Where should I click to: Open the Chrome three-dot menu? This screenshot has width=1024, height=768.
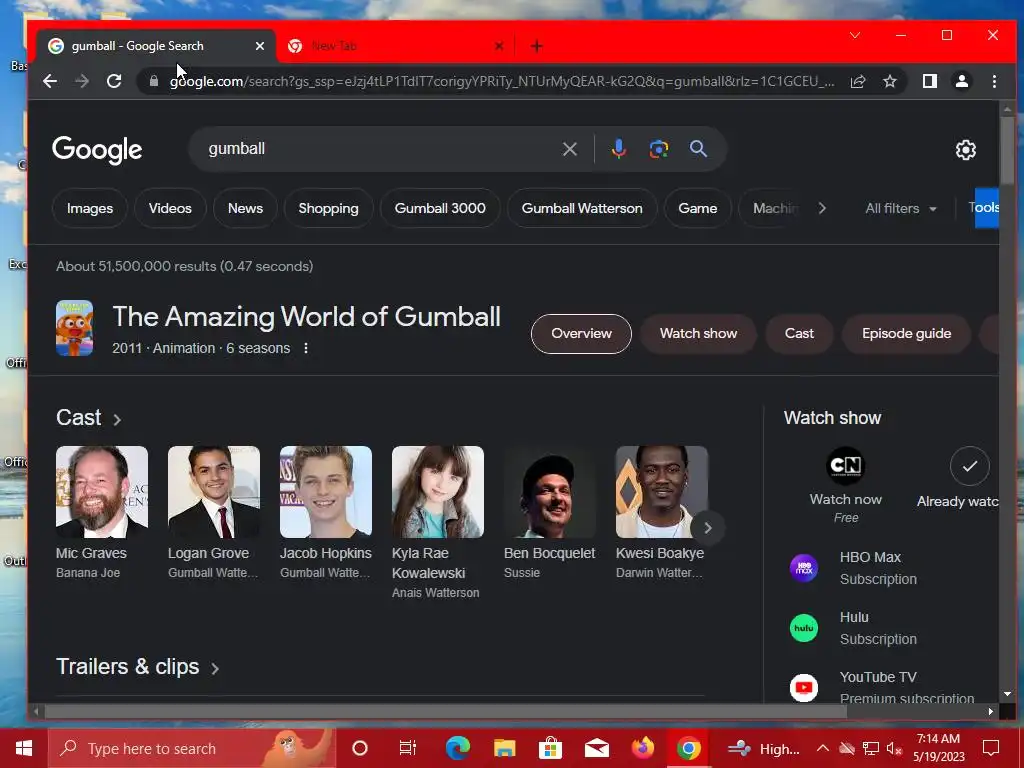click(x=994, y=81)
